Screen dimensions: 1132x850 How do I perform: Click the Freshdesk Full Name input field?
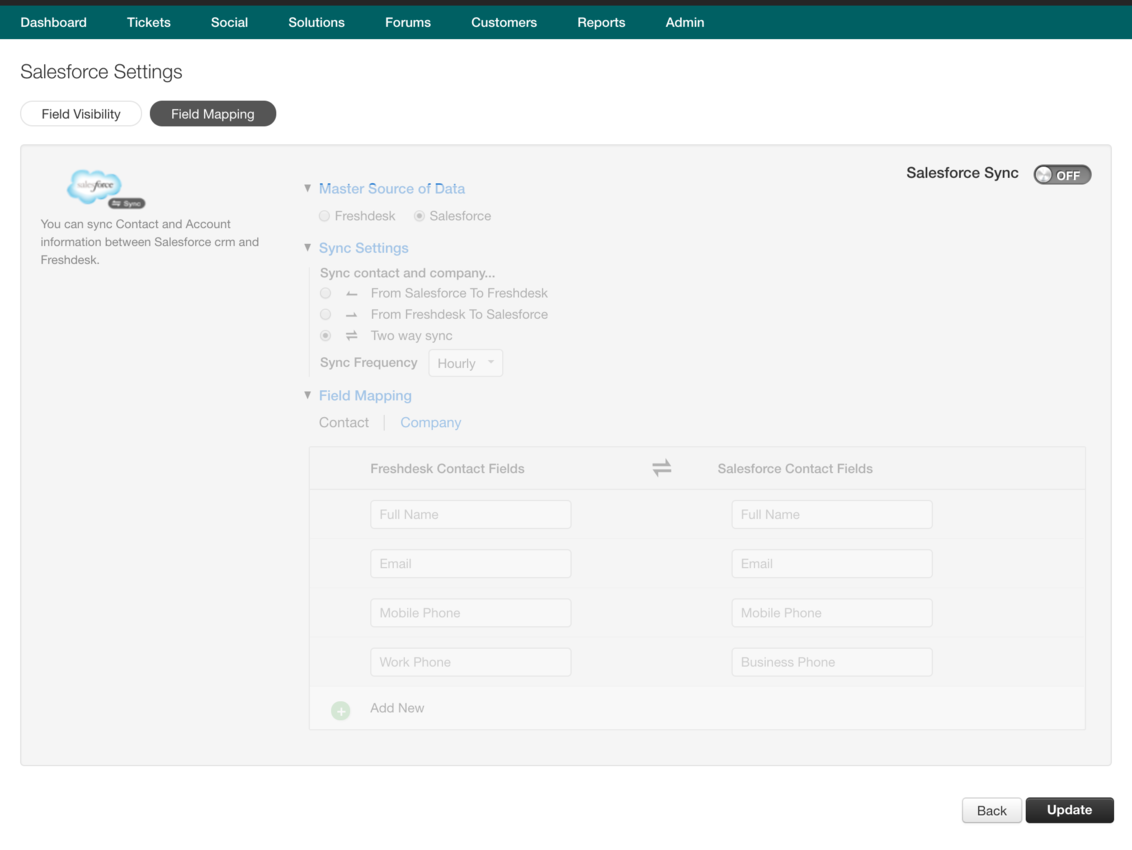[x=470, y=513]
